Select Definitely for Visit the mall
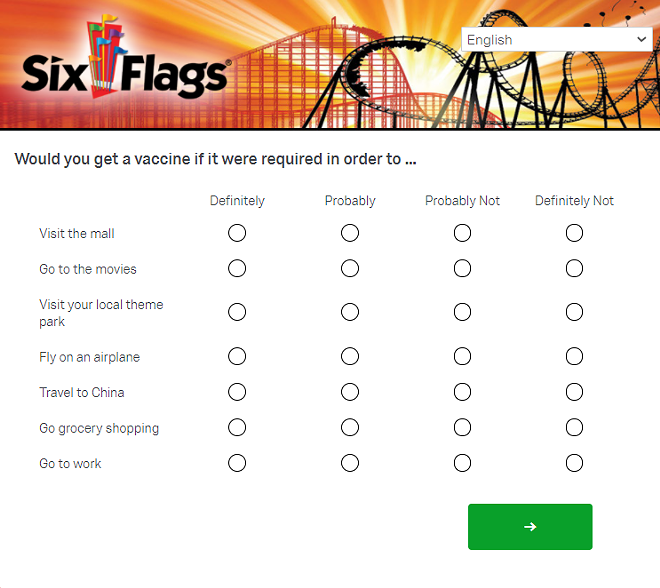 (x=237, y=233)
